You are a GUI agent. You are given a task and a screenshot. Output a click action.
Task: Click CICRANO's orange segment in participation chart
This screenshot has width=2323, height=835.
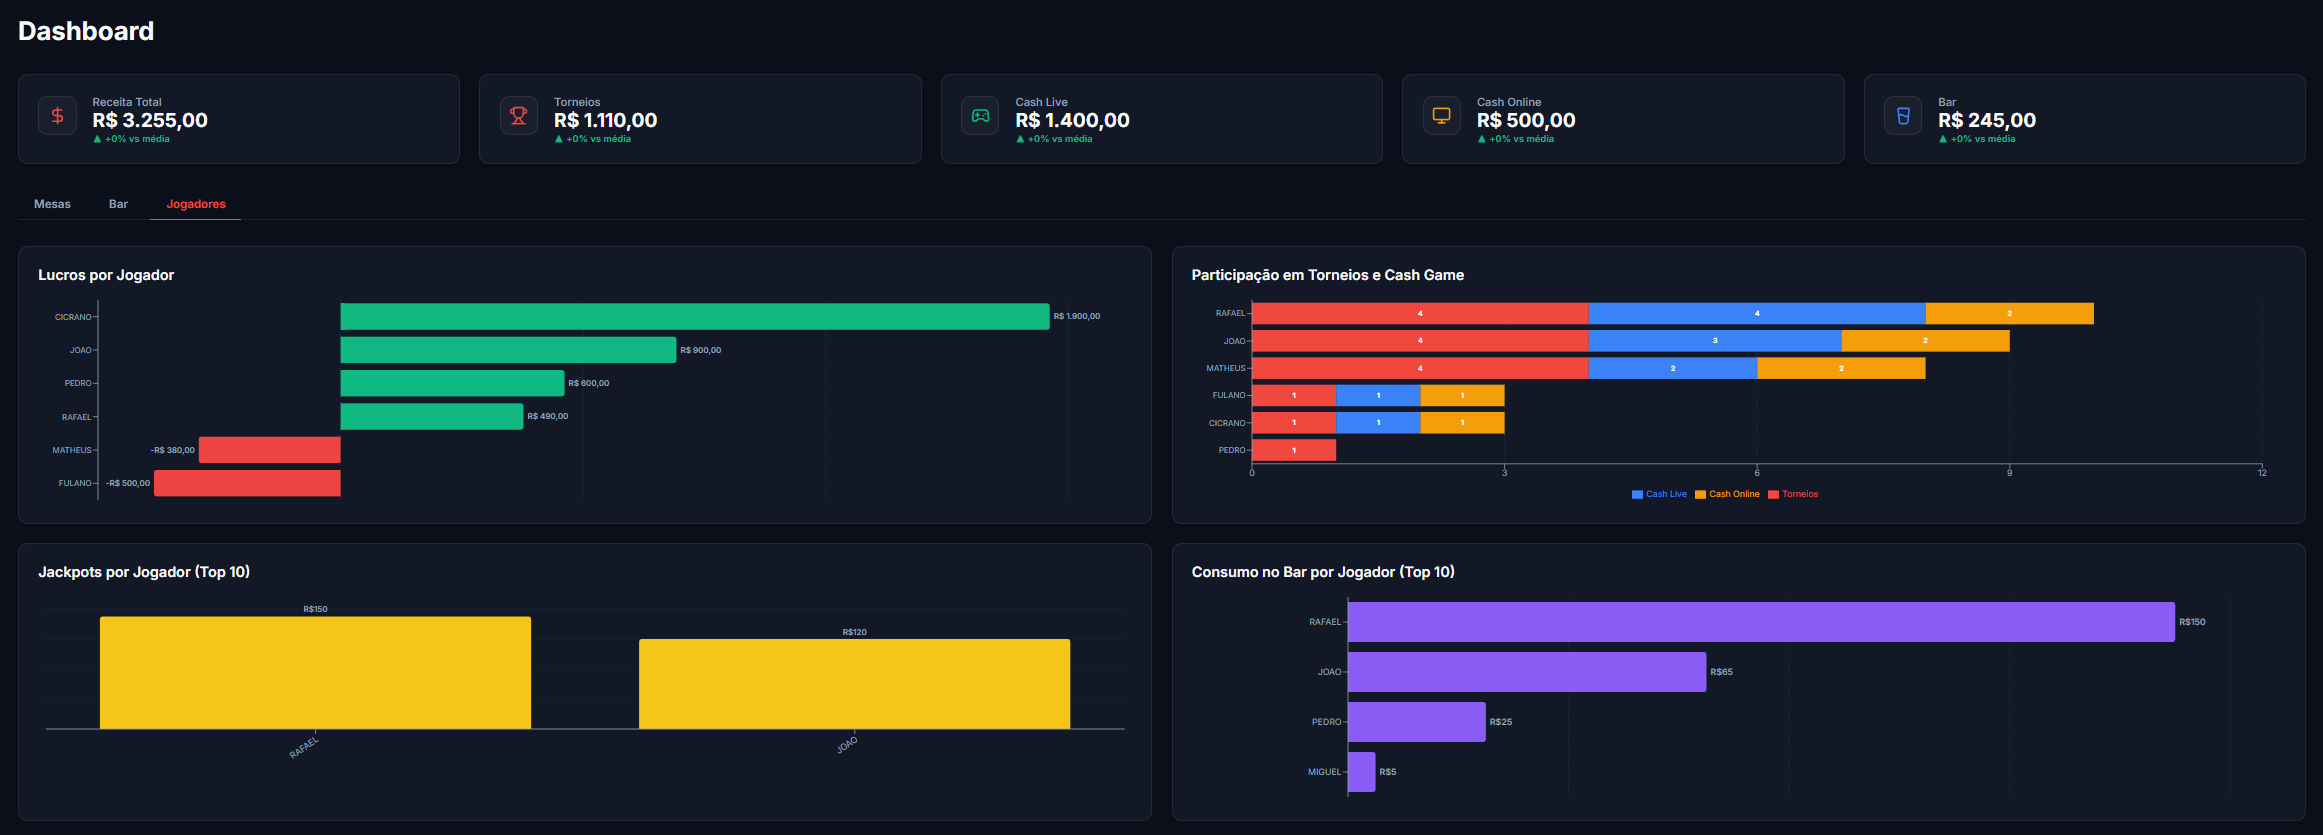pyautogui.click(x=1462, y=423)
